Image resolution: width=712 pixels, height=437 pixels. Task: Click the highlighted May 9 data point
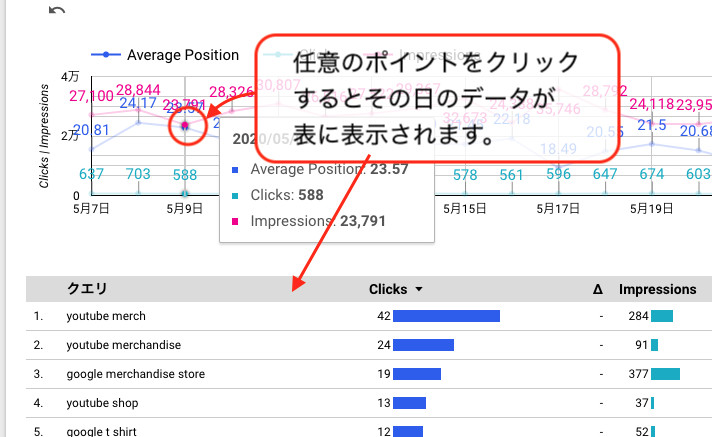[185, 125]
